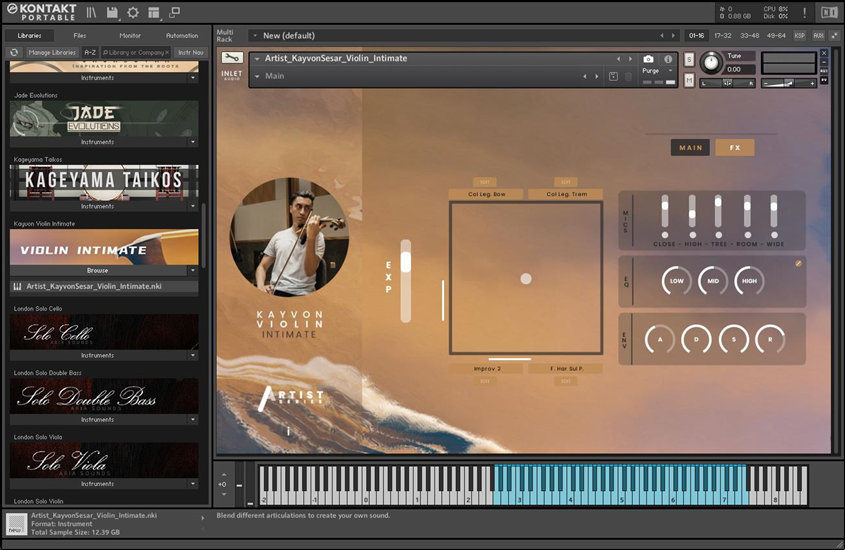Click the Manage Libraries button
The height and width of the screenshot is (550, 845).
pos(51,52)
